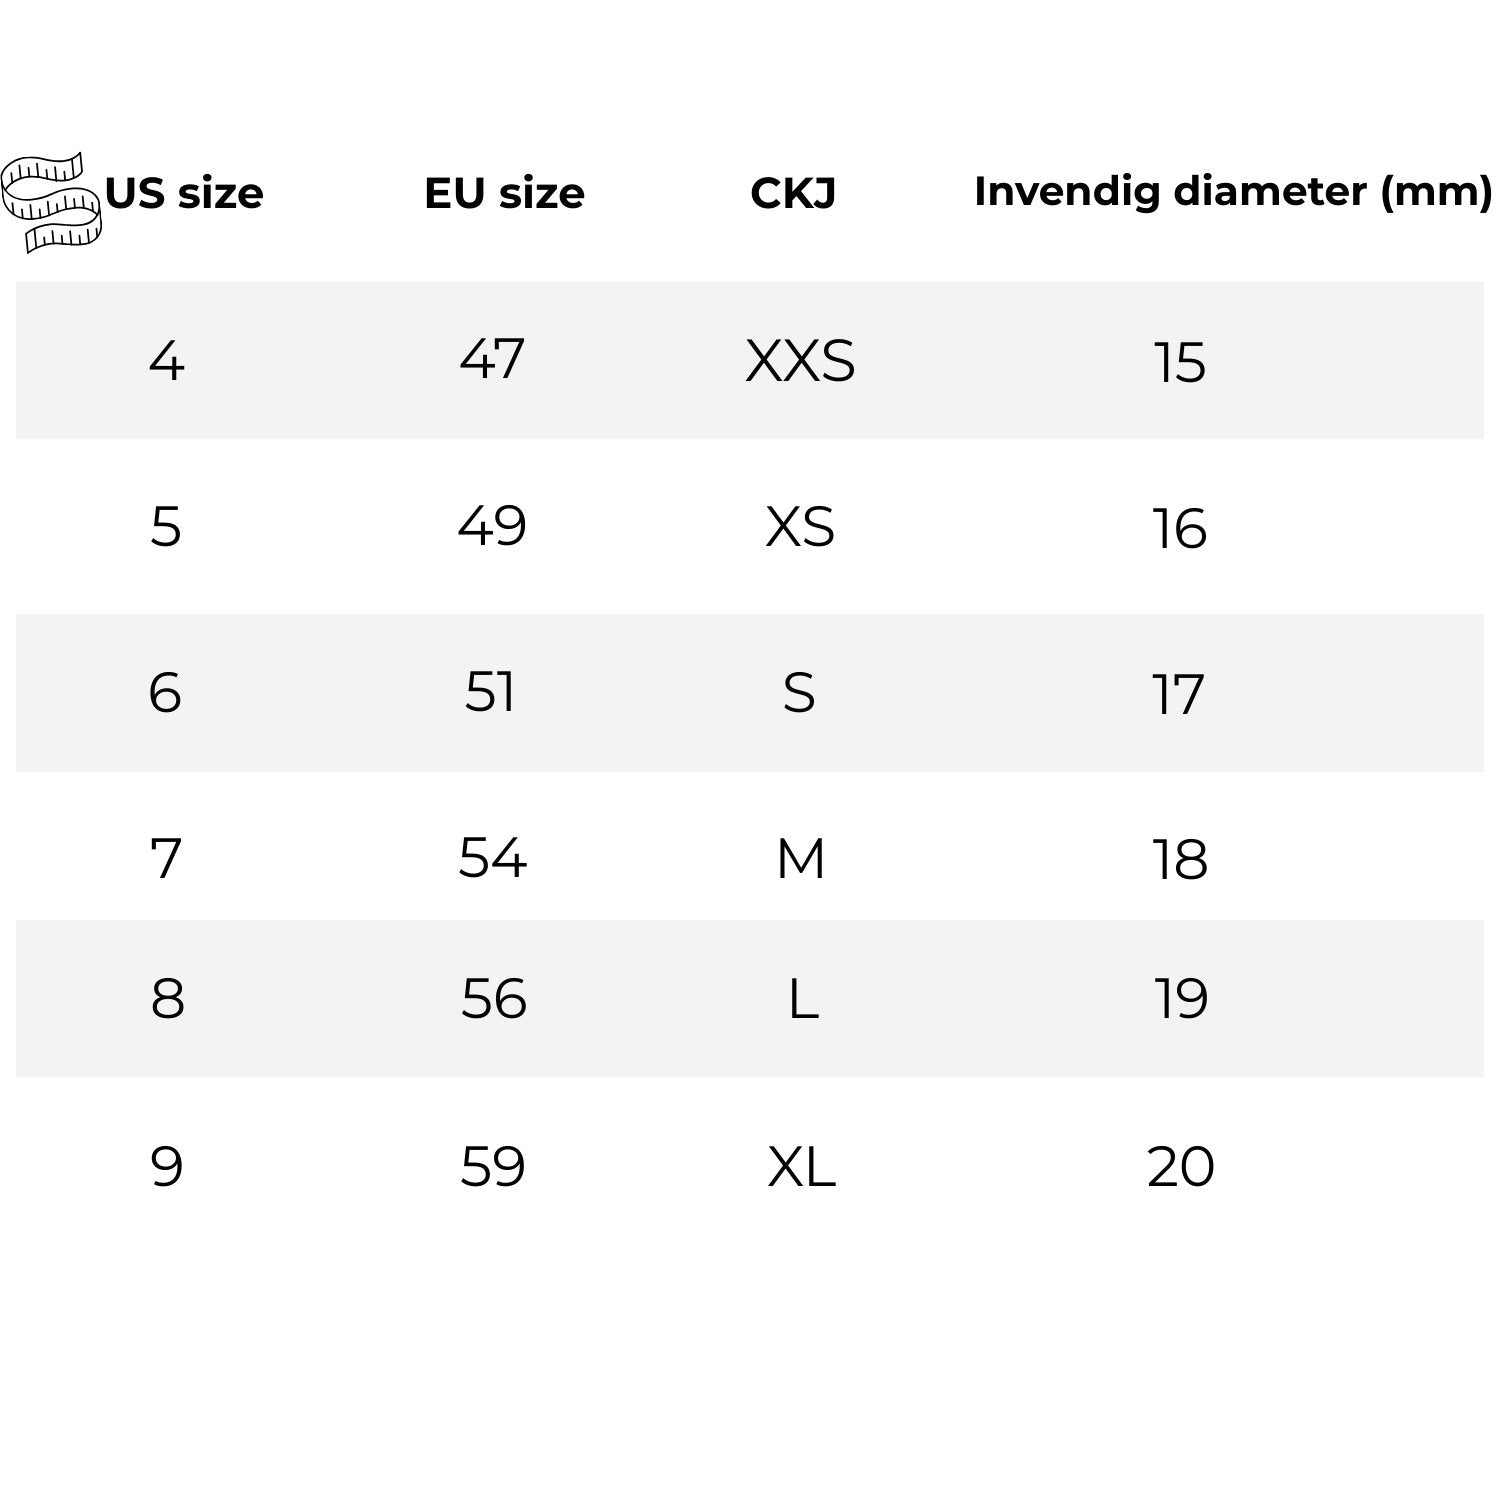Image resolution: width=1500 pixels, height=1500 pixels.
Task: Select US size 4 cell
Action: (166, 361)
